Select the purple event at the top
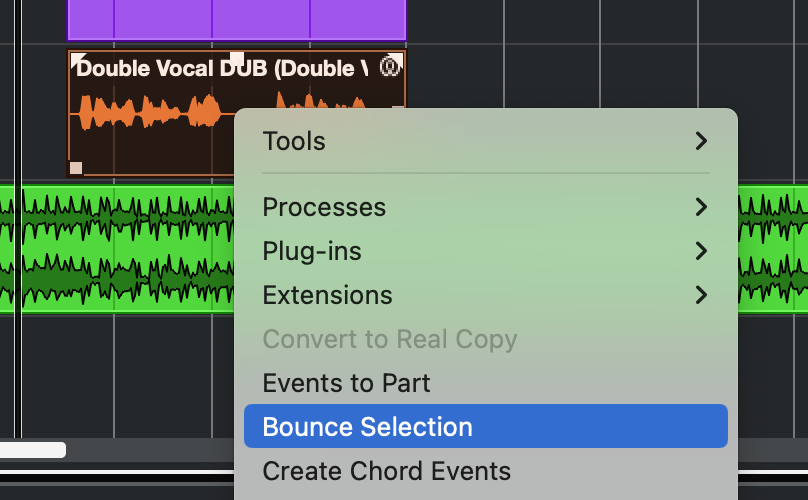The height and width of the screenshot is (500, 808). point(236,18)
